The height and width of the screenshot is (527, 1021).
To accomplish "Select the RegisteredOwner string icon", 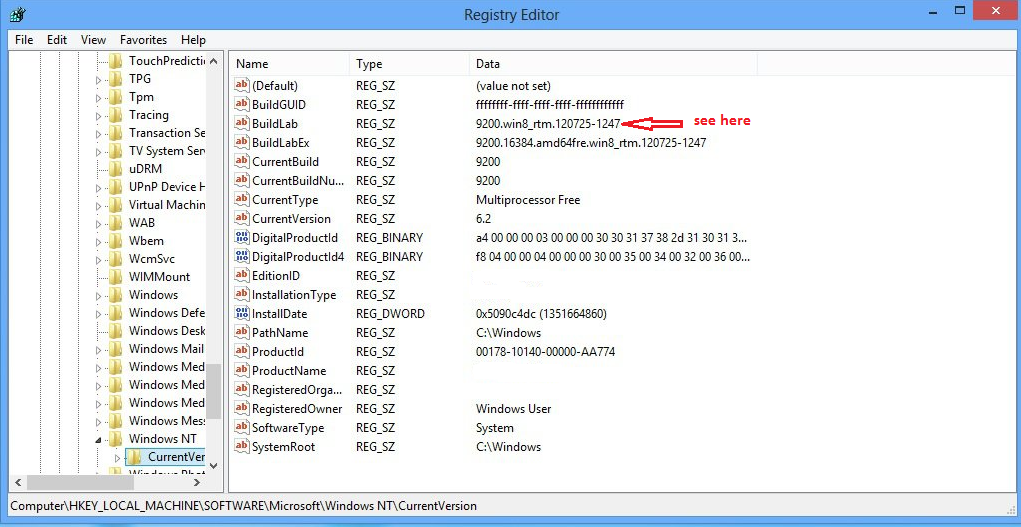I will [242, 408].
